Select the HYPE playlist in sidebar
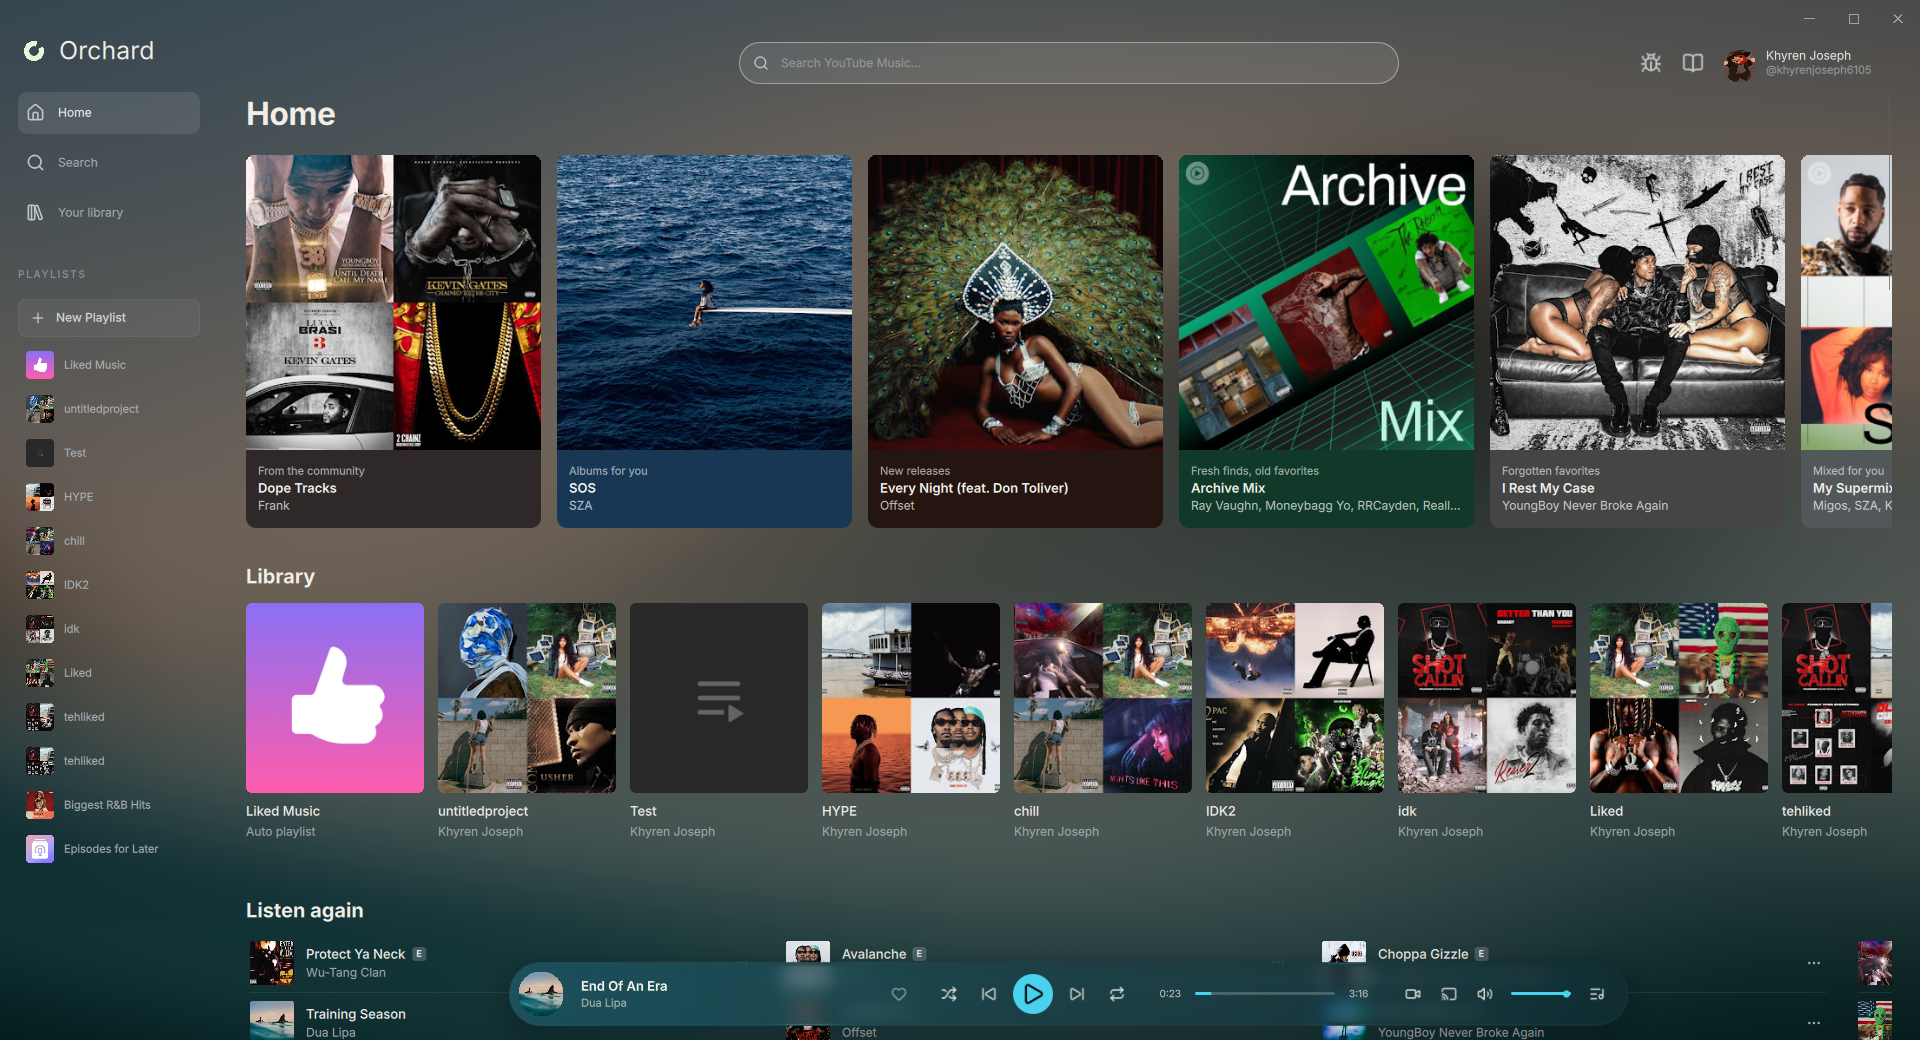This screenshot has height=1040, width=1920. (x=109, y=497)
